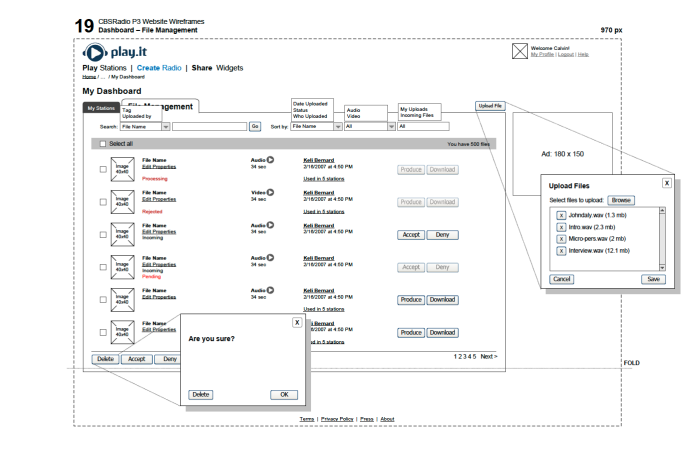Click the Delete button below the file list
The image size is (700, 453).
106,359
